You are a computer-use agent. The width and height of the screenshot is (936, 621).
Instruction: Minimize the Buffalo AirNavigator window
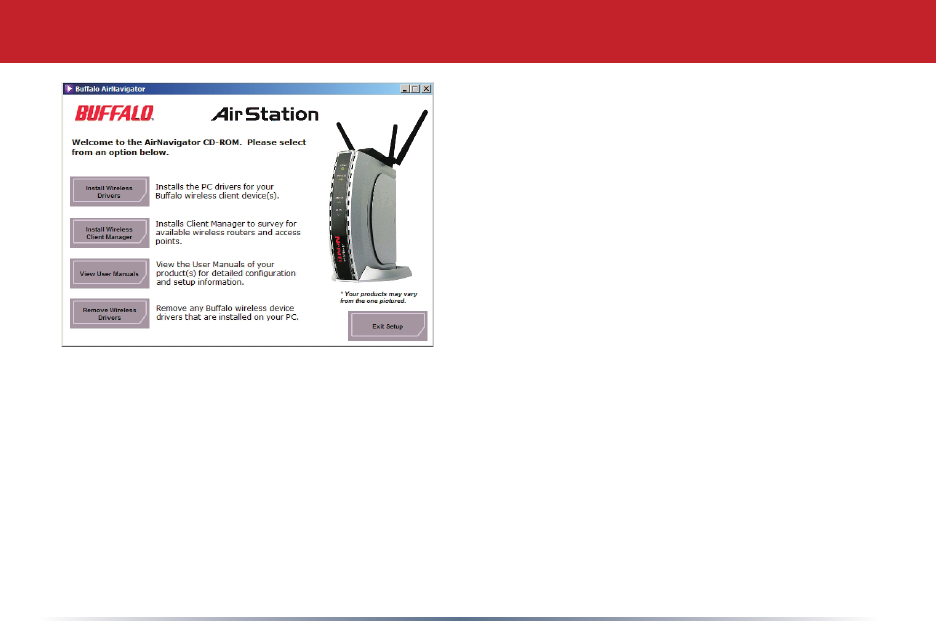[x=405, y=89]
